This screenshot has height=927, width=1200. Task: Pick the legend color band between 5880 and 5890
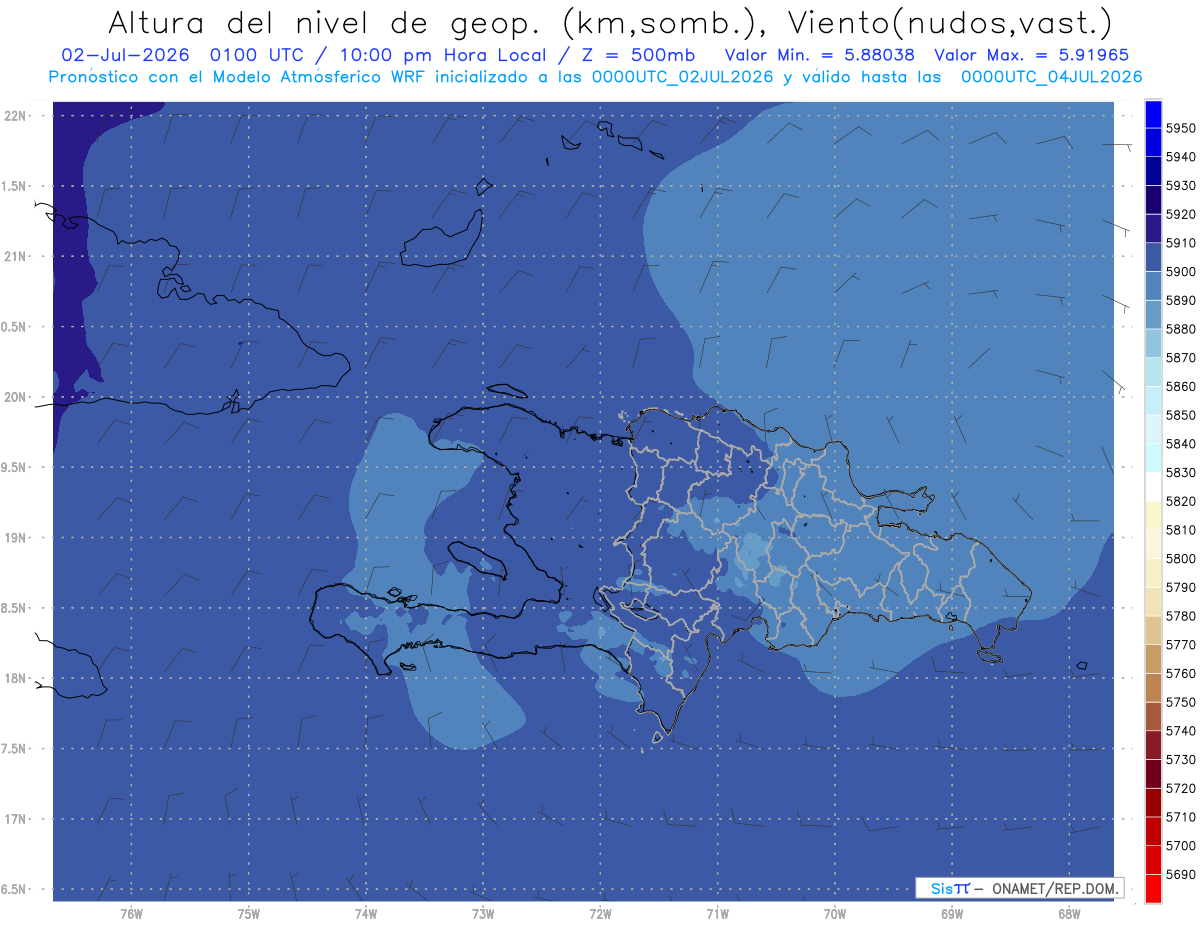tap(1153, 315)
